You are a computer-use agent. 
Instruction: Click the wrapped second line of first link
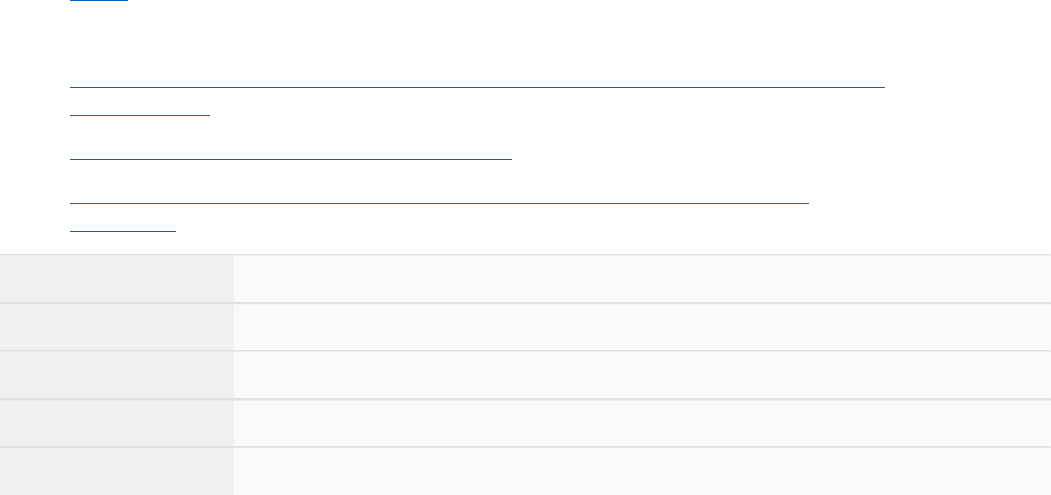tap(140, 114)
